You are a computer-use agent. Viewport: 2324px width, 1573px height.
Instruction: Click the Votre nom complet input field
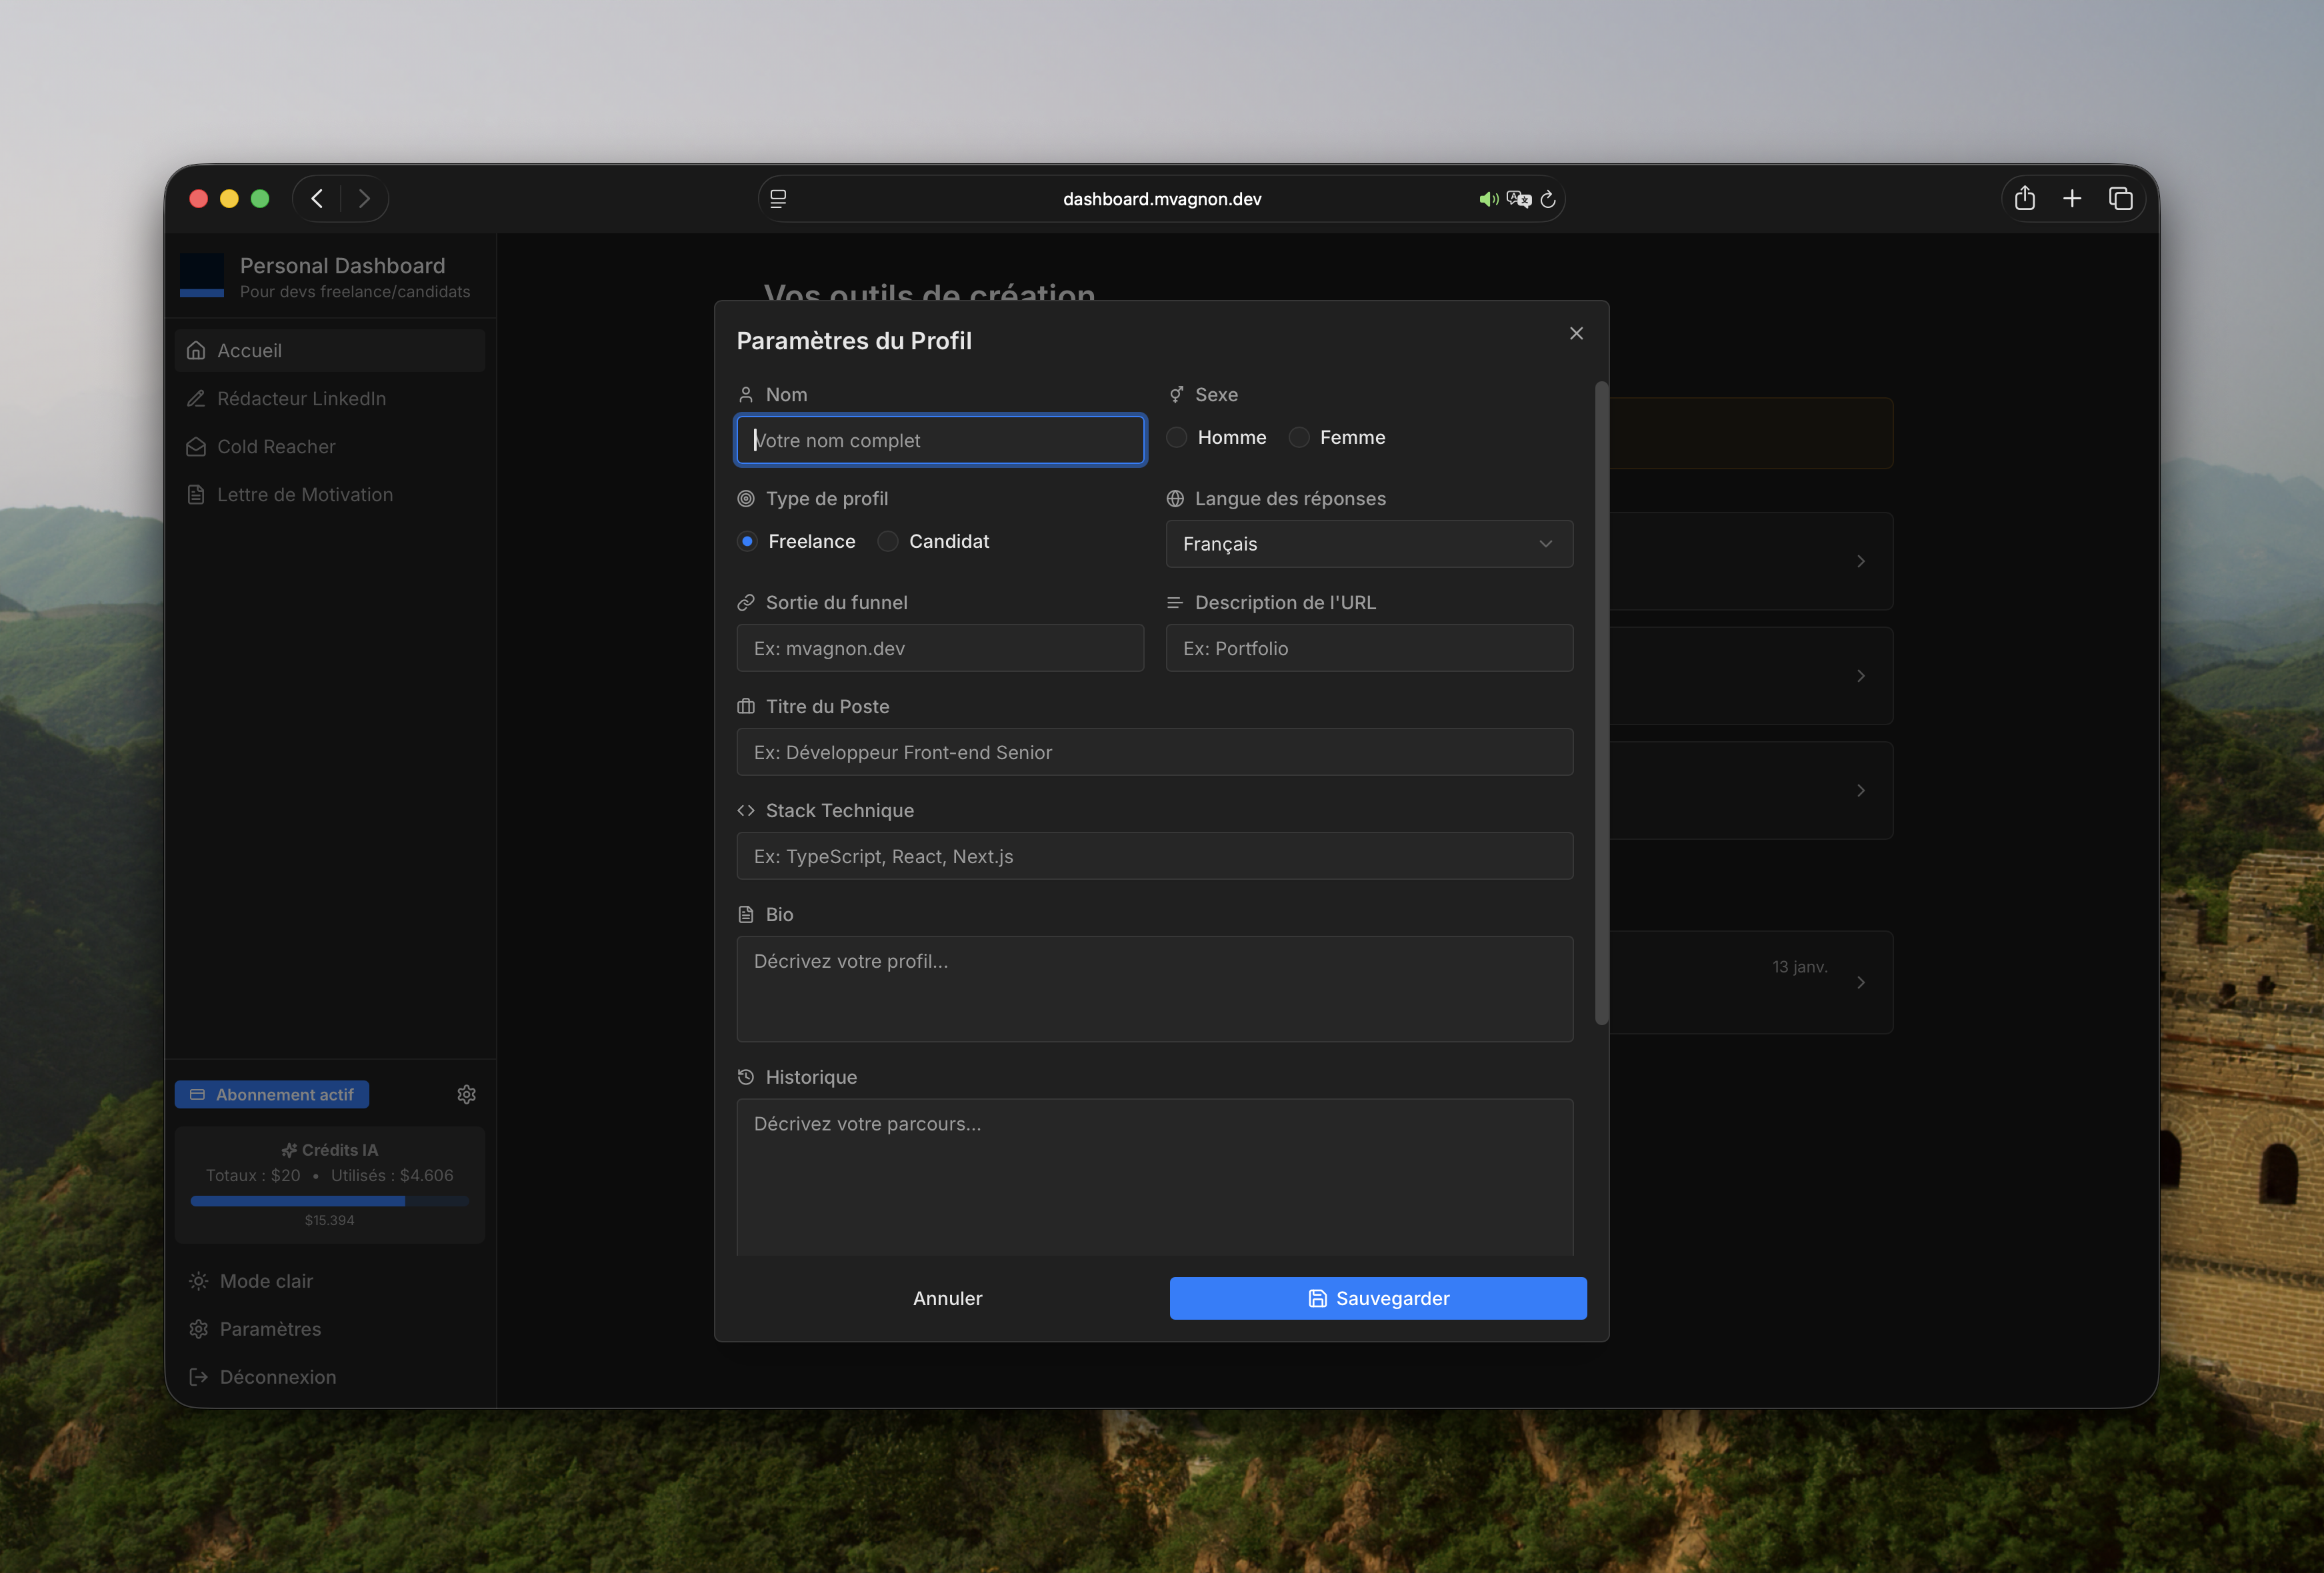(x=940, y=440)
